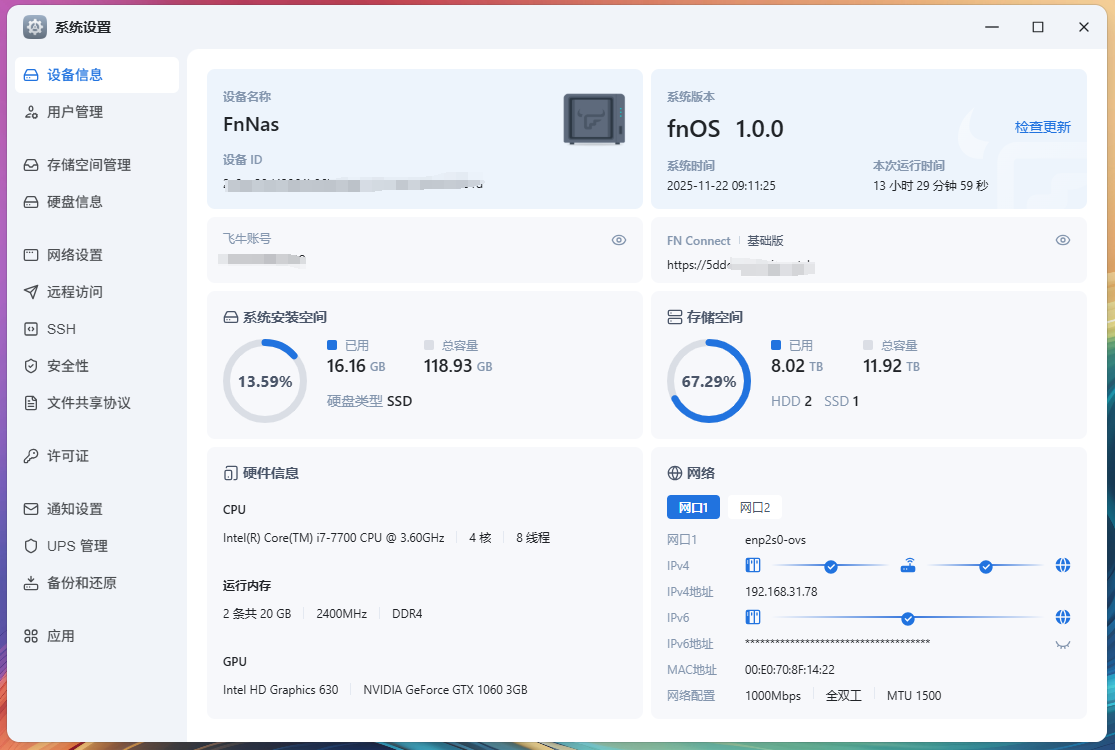This screenshot has width=1115, height=750.
Task: Click the router icon in the IPv4 row
Action: (908, 566)
